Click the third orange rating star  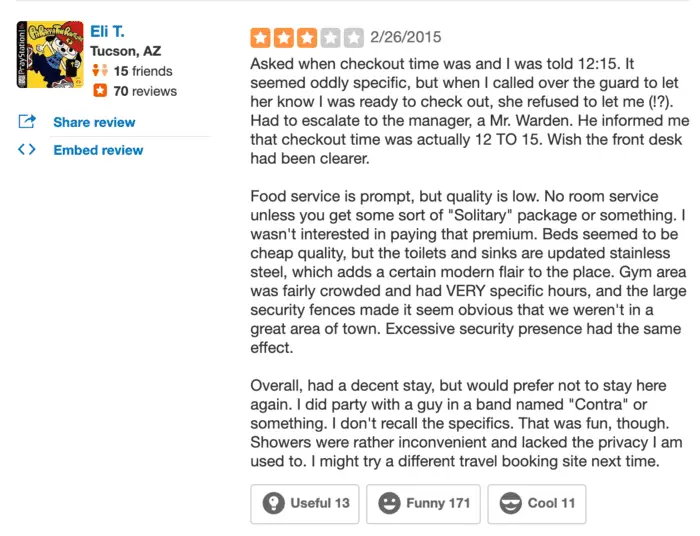307,38
